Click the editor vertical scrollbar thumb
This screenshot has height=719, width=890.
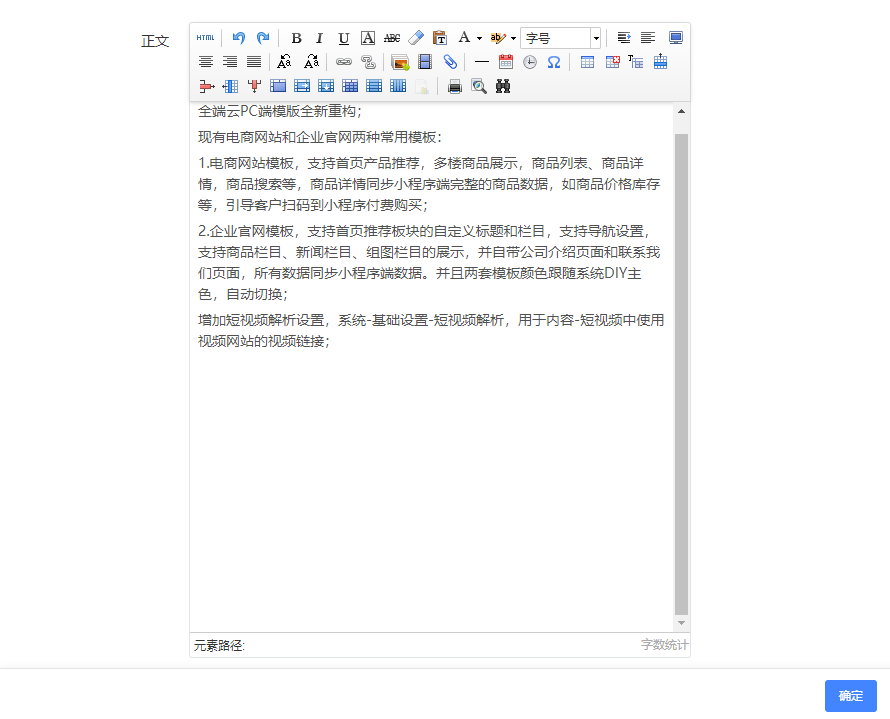[681, 370]
